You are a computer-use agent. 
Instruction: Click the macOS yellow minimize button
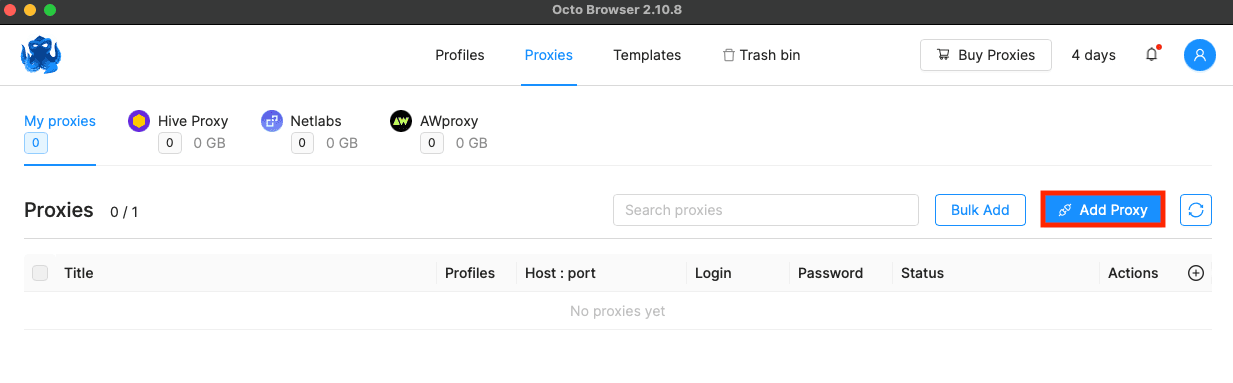(30, 10)
